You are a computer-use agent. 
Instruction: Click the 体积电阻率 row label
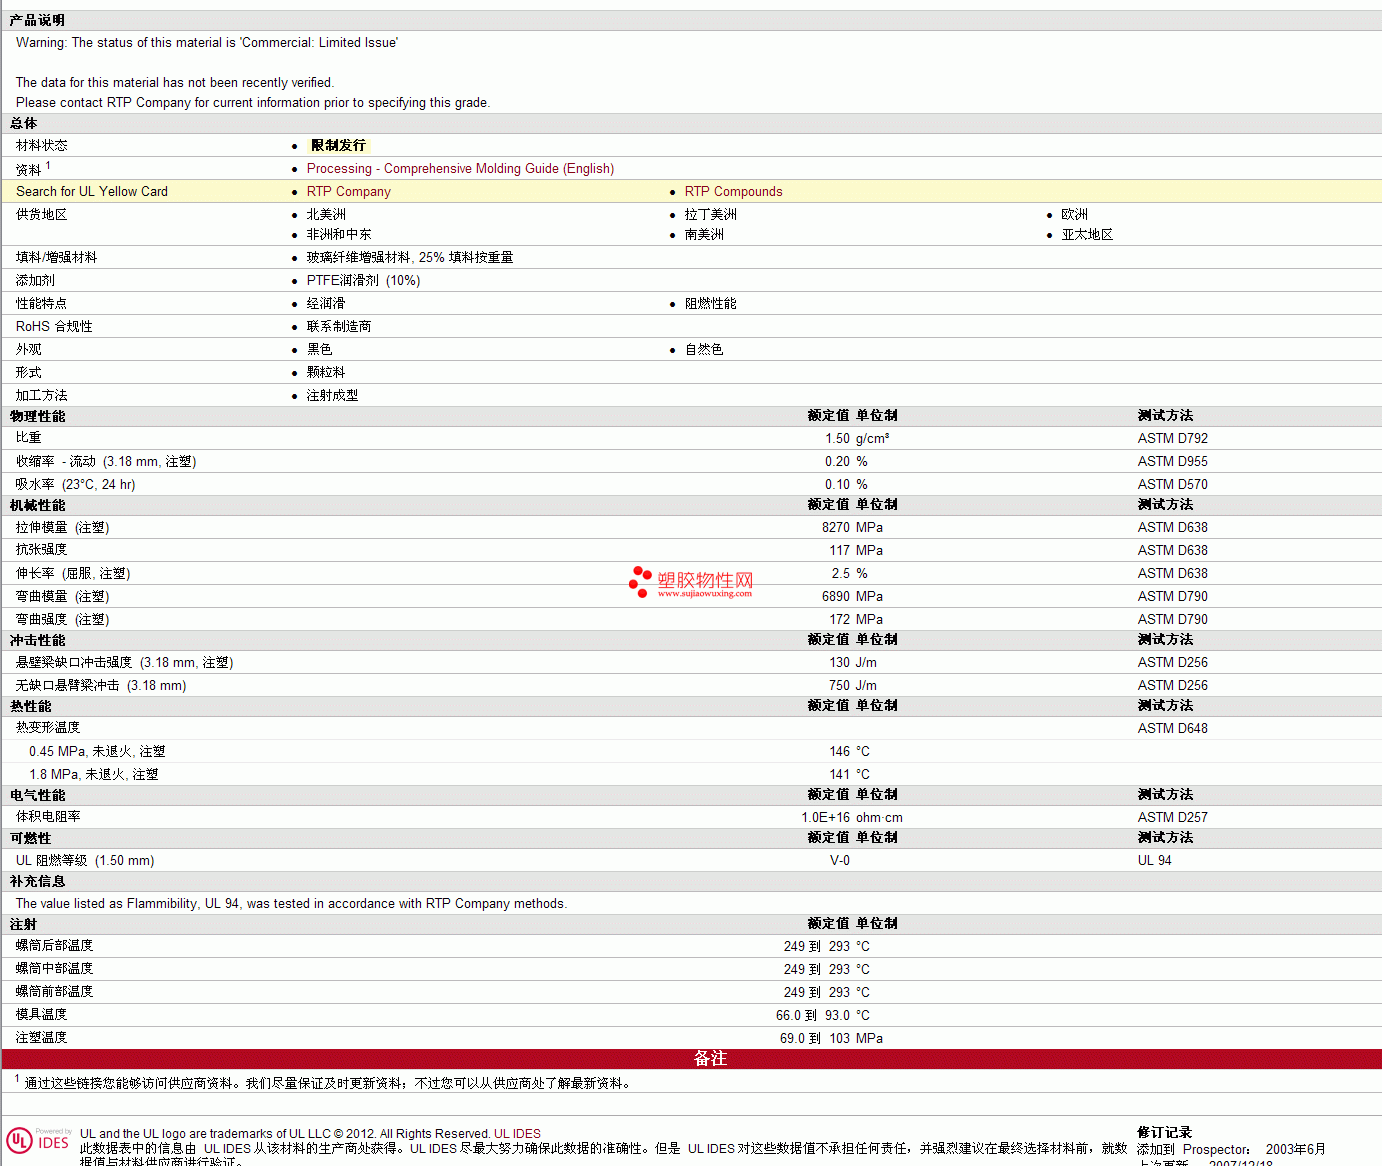click(48, 818)
